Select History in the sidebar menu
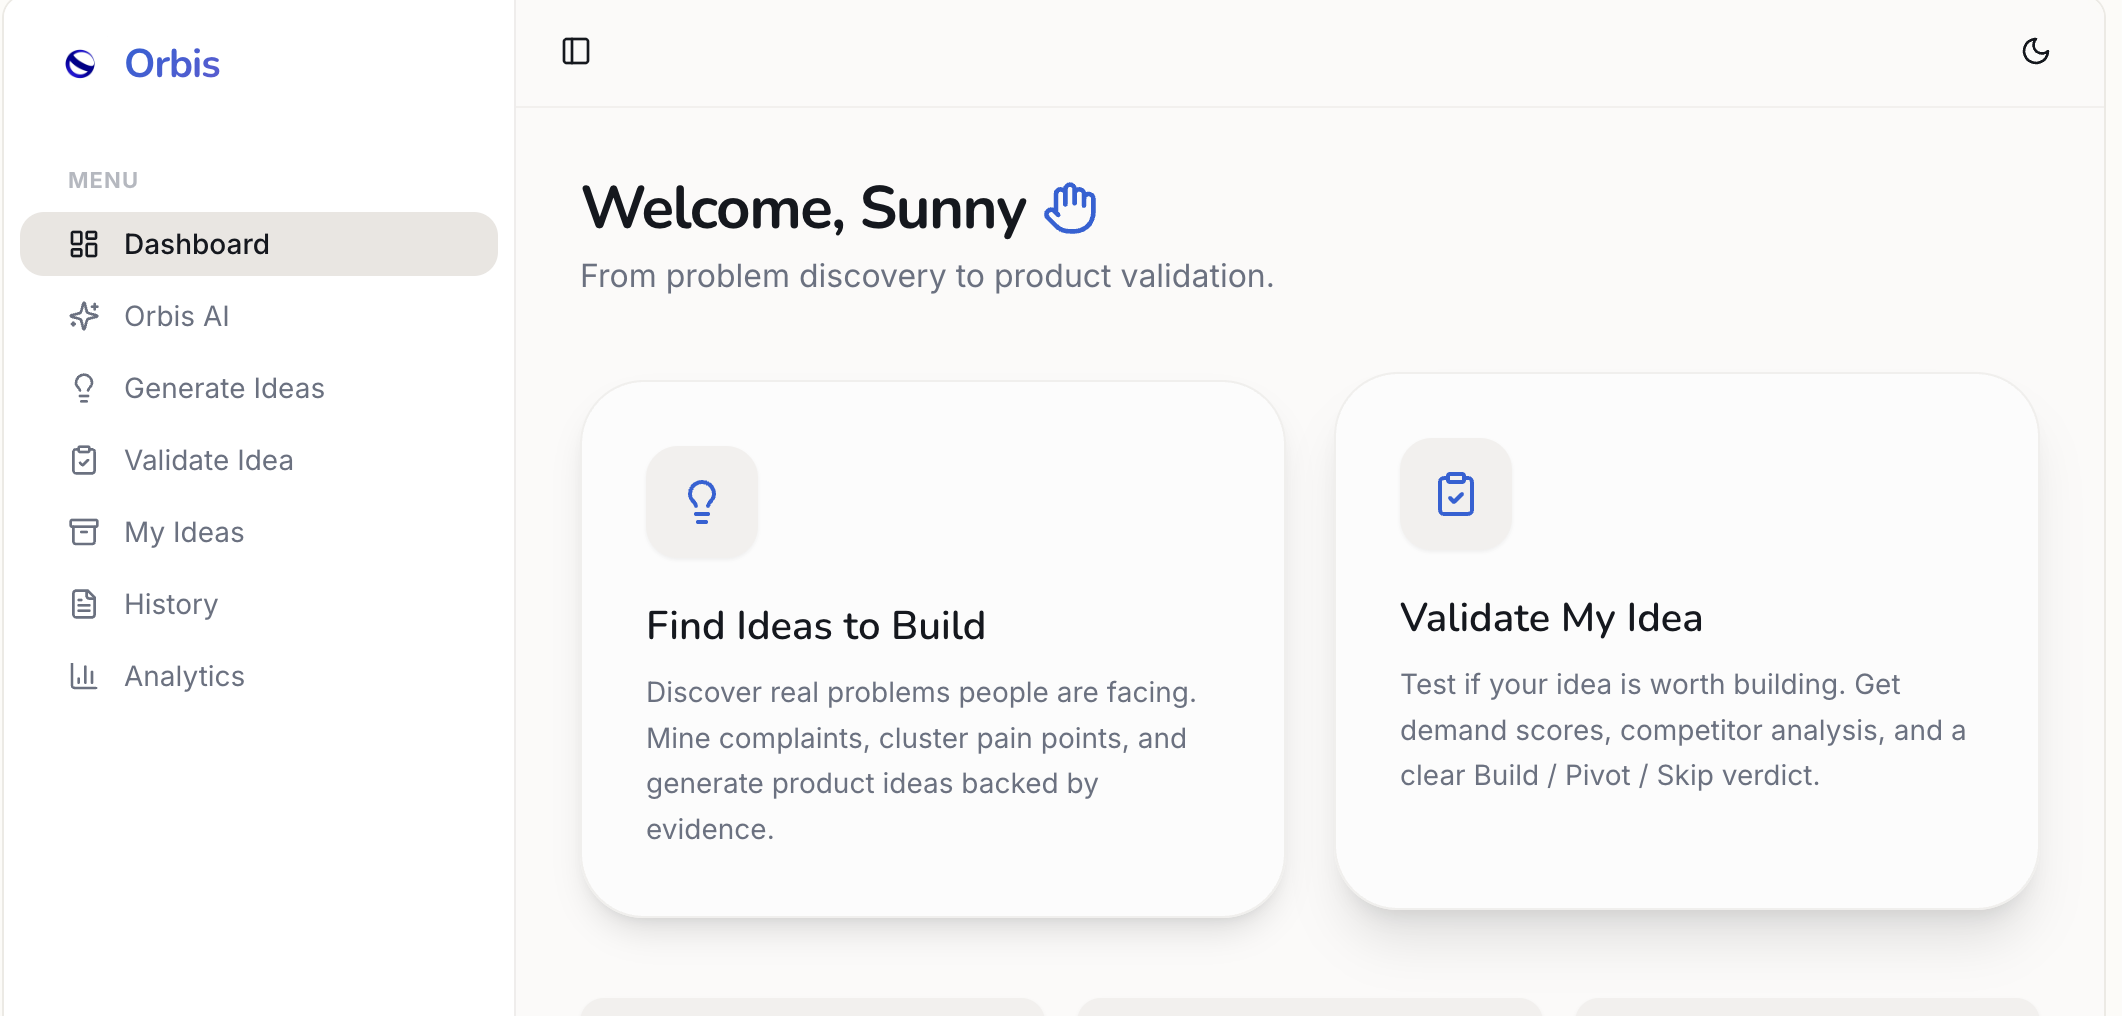Viewport: 2122px width, 1016px height. click(171, 604)
